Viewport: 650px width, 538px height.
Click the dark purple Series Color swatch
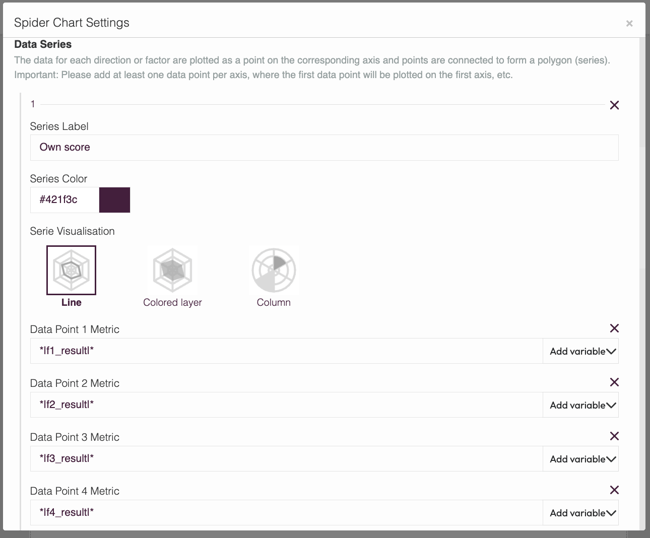point(114,200)
